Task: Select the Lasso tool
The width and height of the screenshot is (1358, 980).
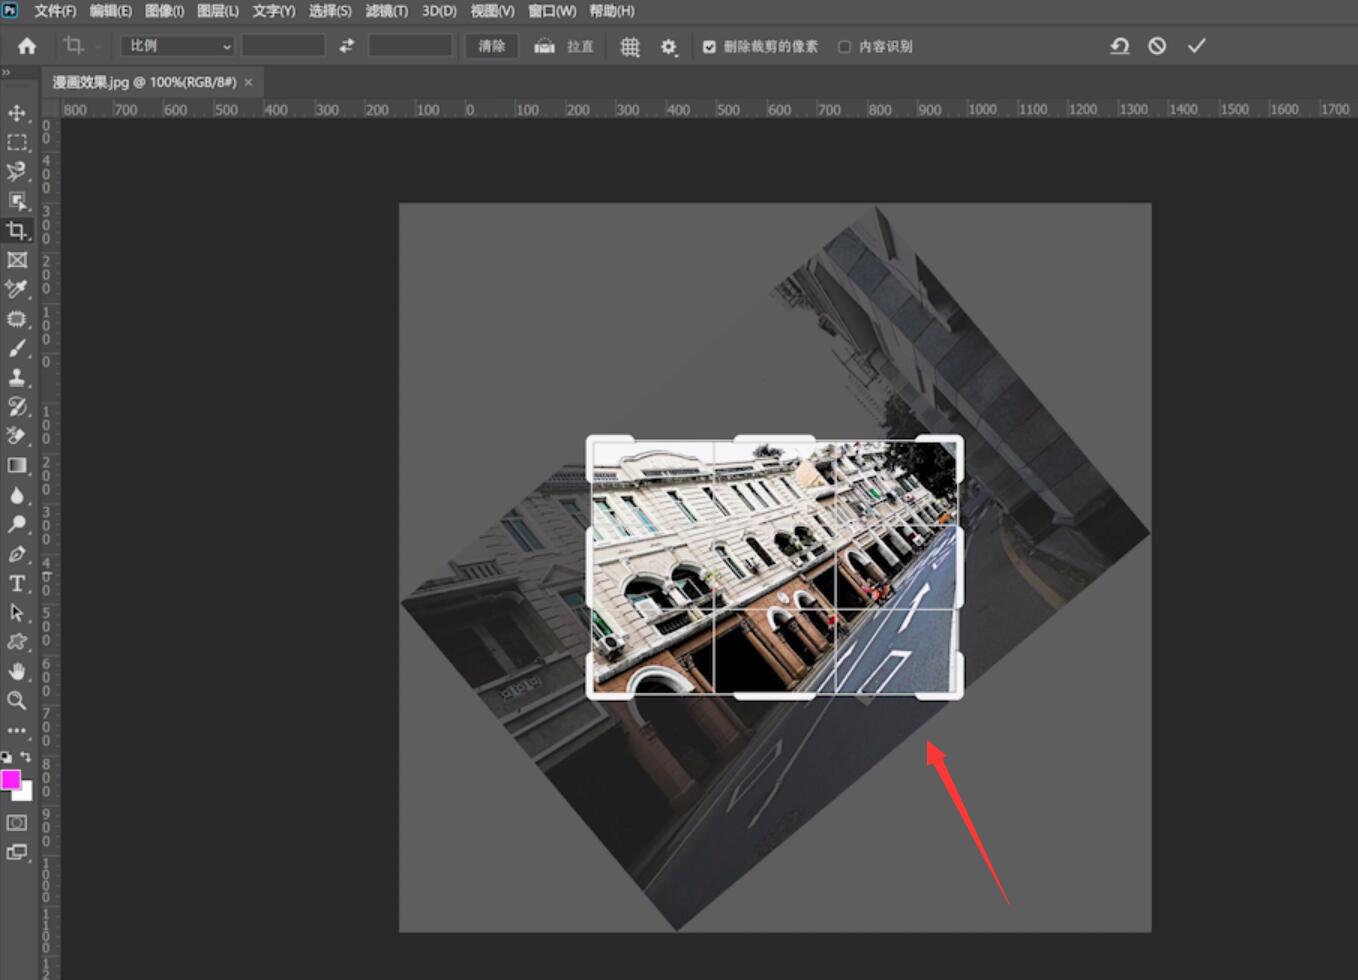Action: click(17, 171)
